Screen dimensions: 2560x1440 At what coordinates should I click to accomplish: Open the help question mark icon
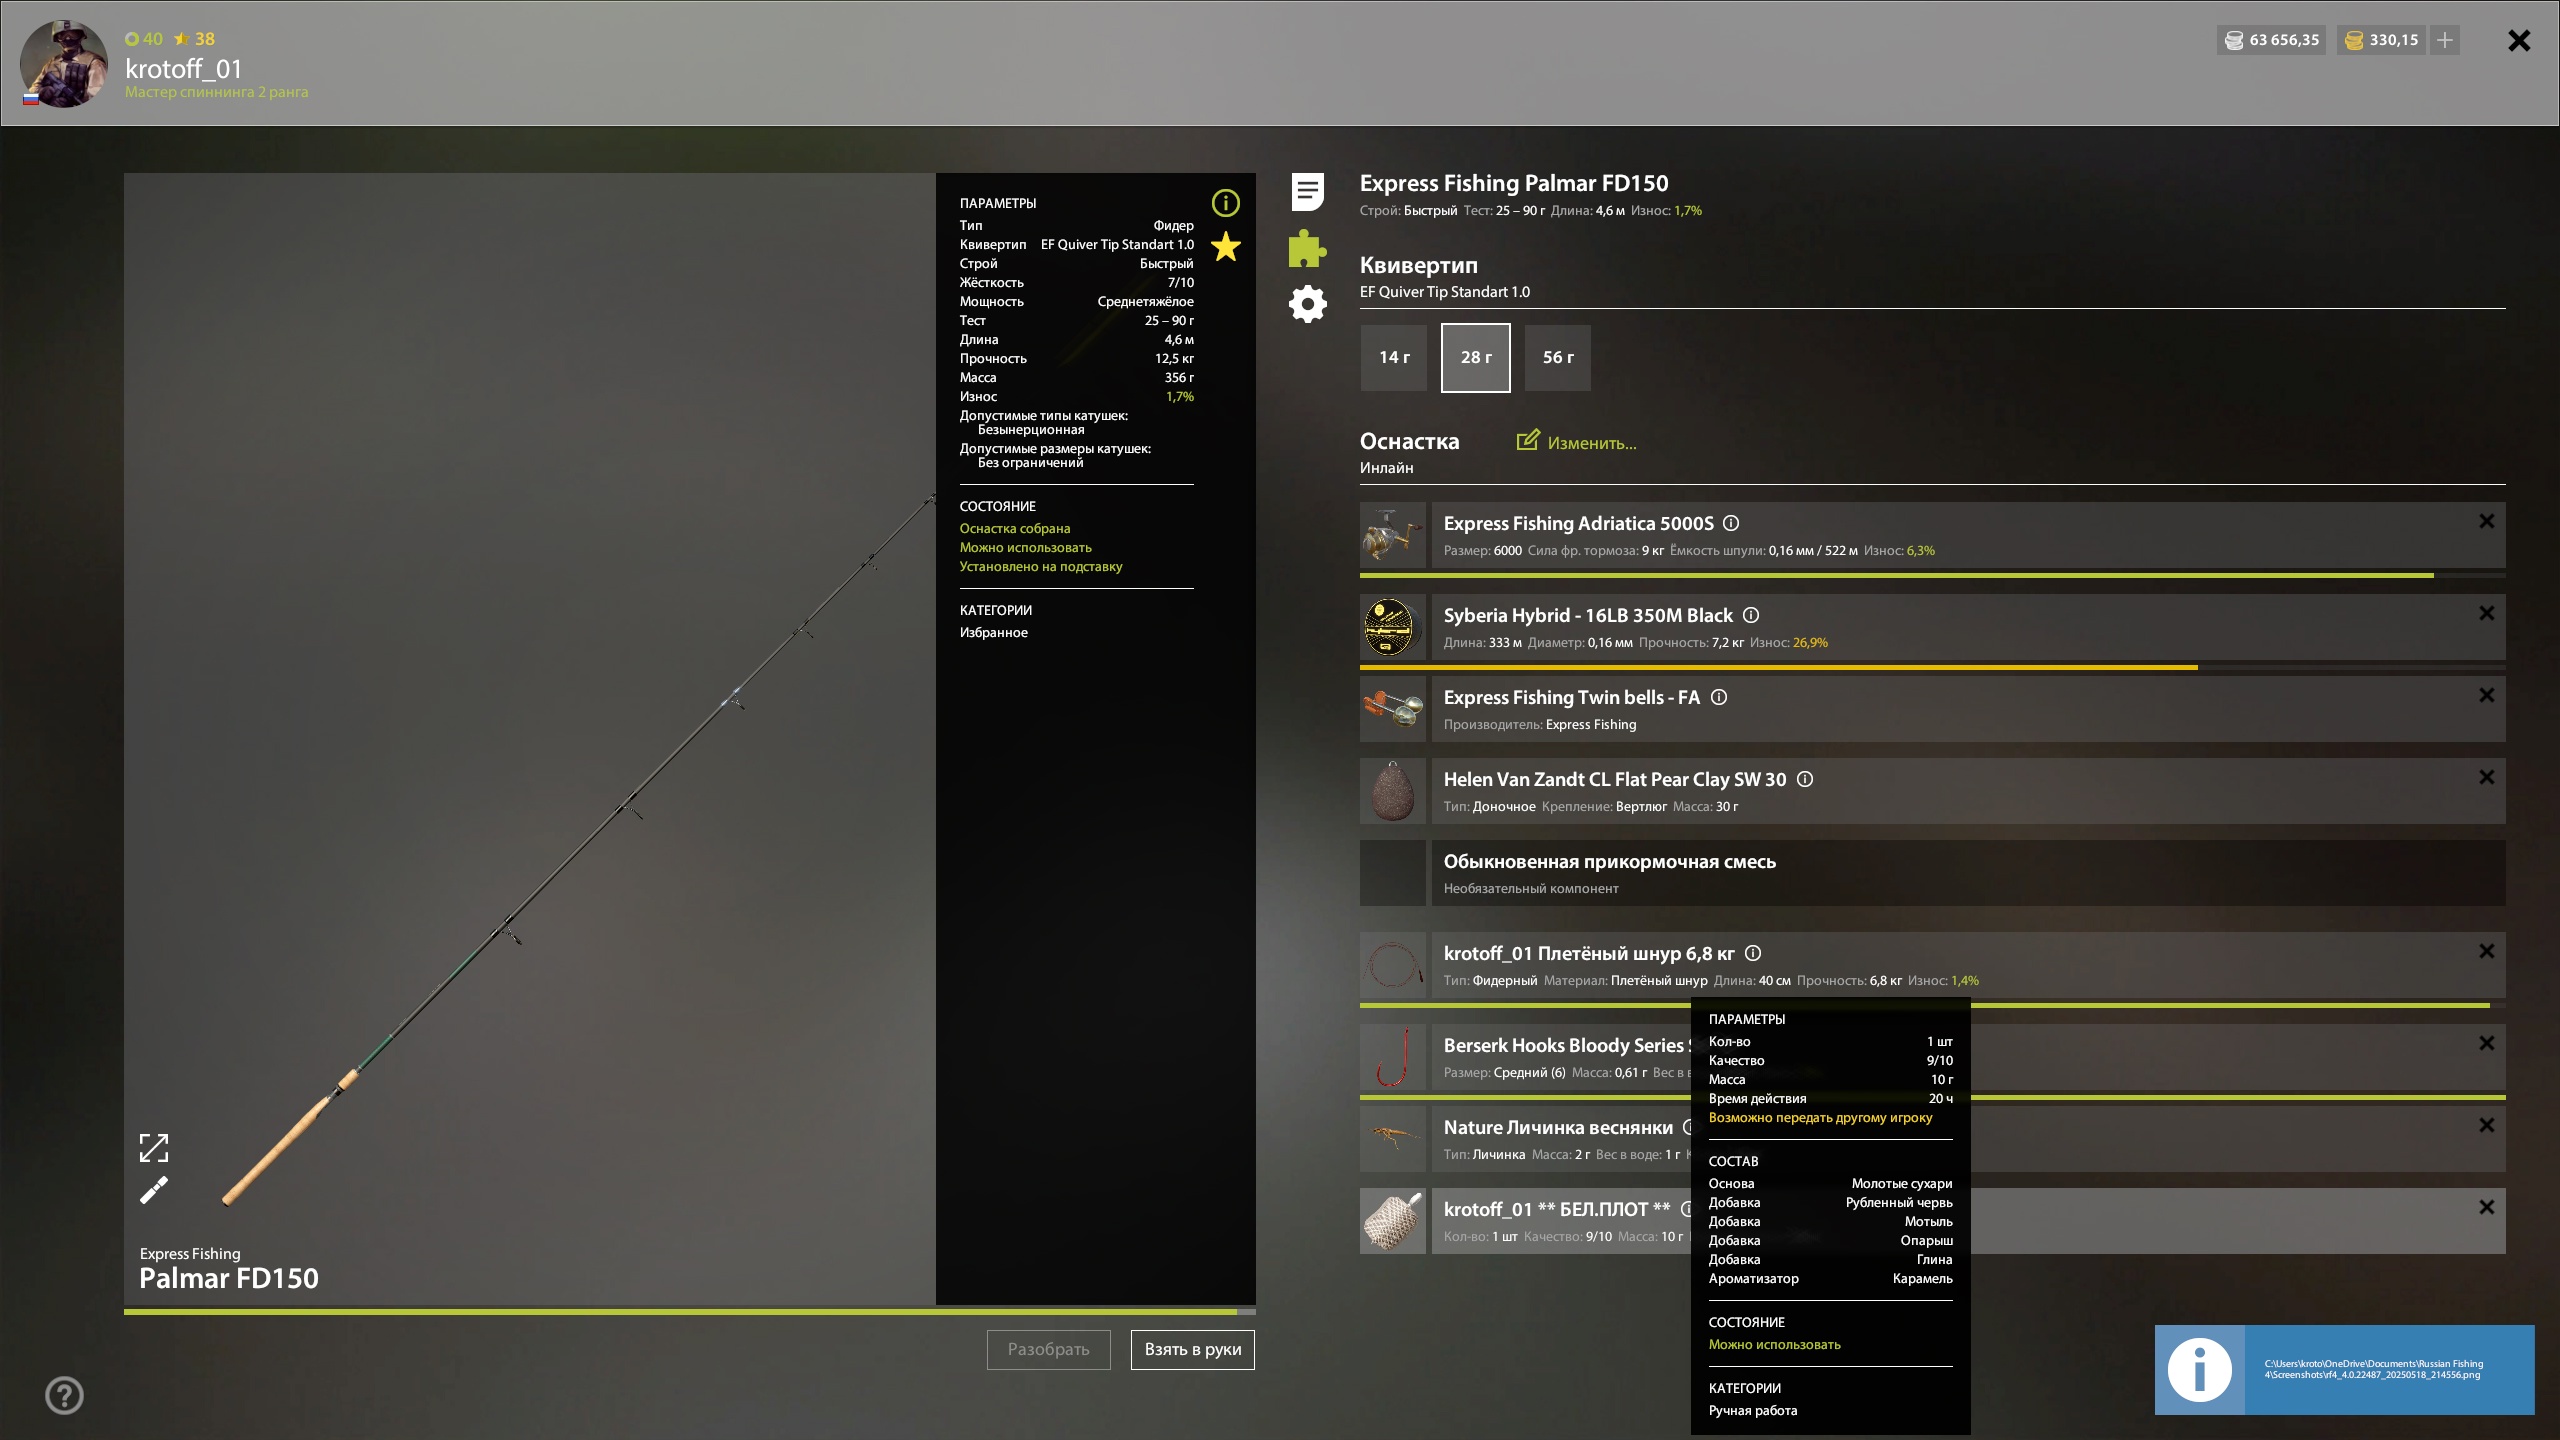coord(65,1395)
